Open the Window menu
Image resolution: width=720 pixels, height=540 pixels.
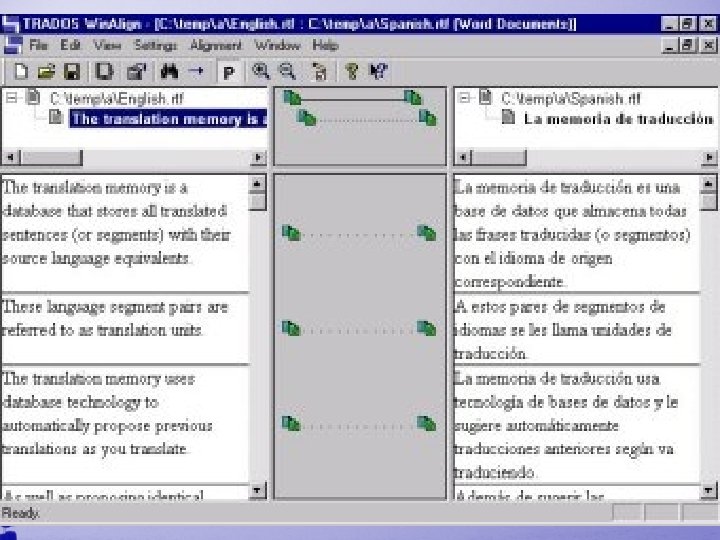[277, 45]
